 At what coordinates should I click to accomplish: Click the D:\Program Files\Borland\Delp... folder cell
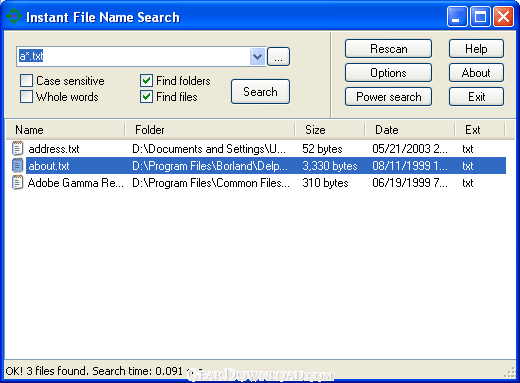pos(210,166)
